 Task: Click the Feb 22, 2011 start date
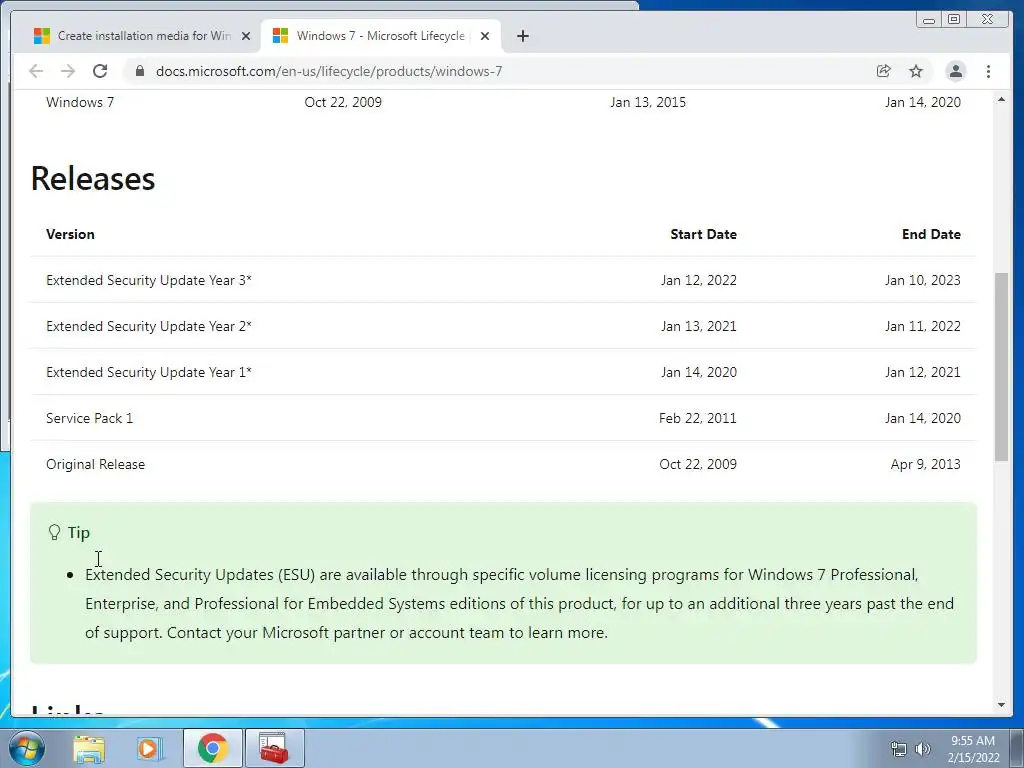coord(697,418)
